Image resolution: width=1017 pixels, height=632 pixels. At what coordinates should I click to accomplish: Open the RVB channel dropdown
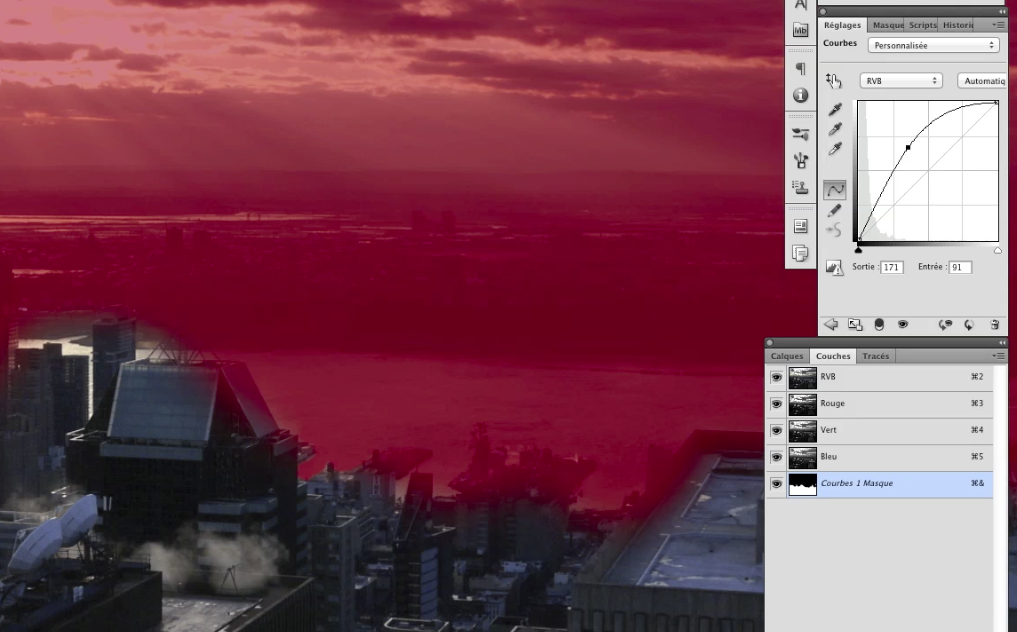pyautogui.click(x=901, y=81)
